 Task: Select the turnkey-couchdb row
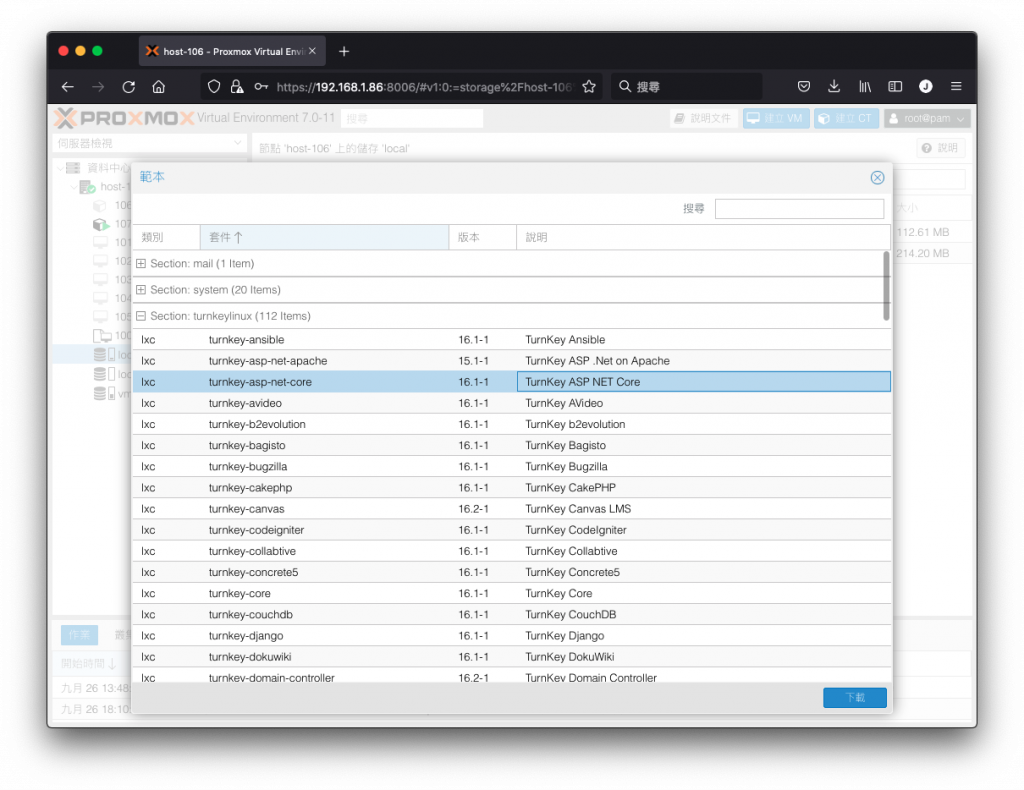[511, 614]
